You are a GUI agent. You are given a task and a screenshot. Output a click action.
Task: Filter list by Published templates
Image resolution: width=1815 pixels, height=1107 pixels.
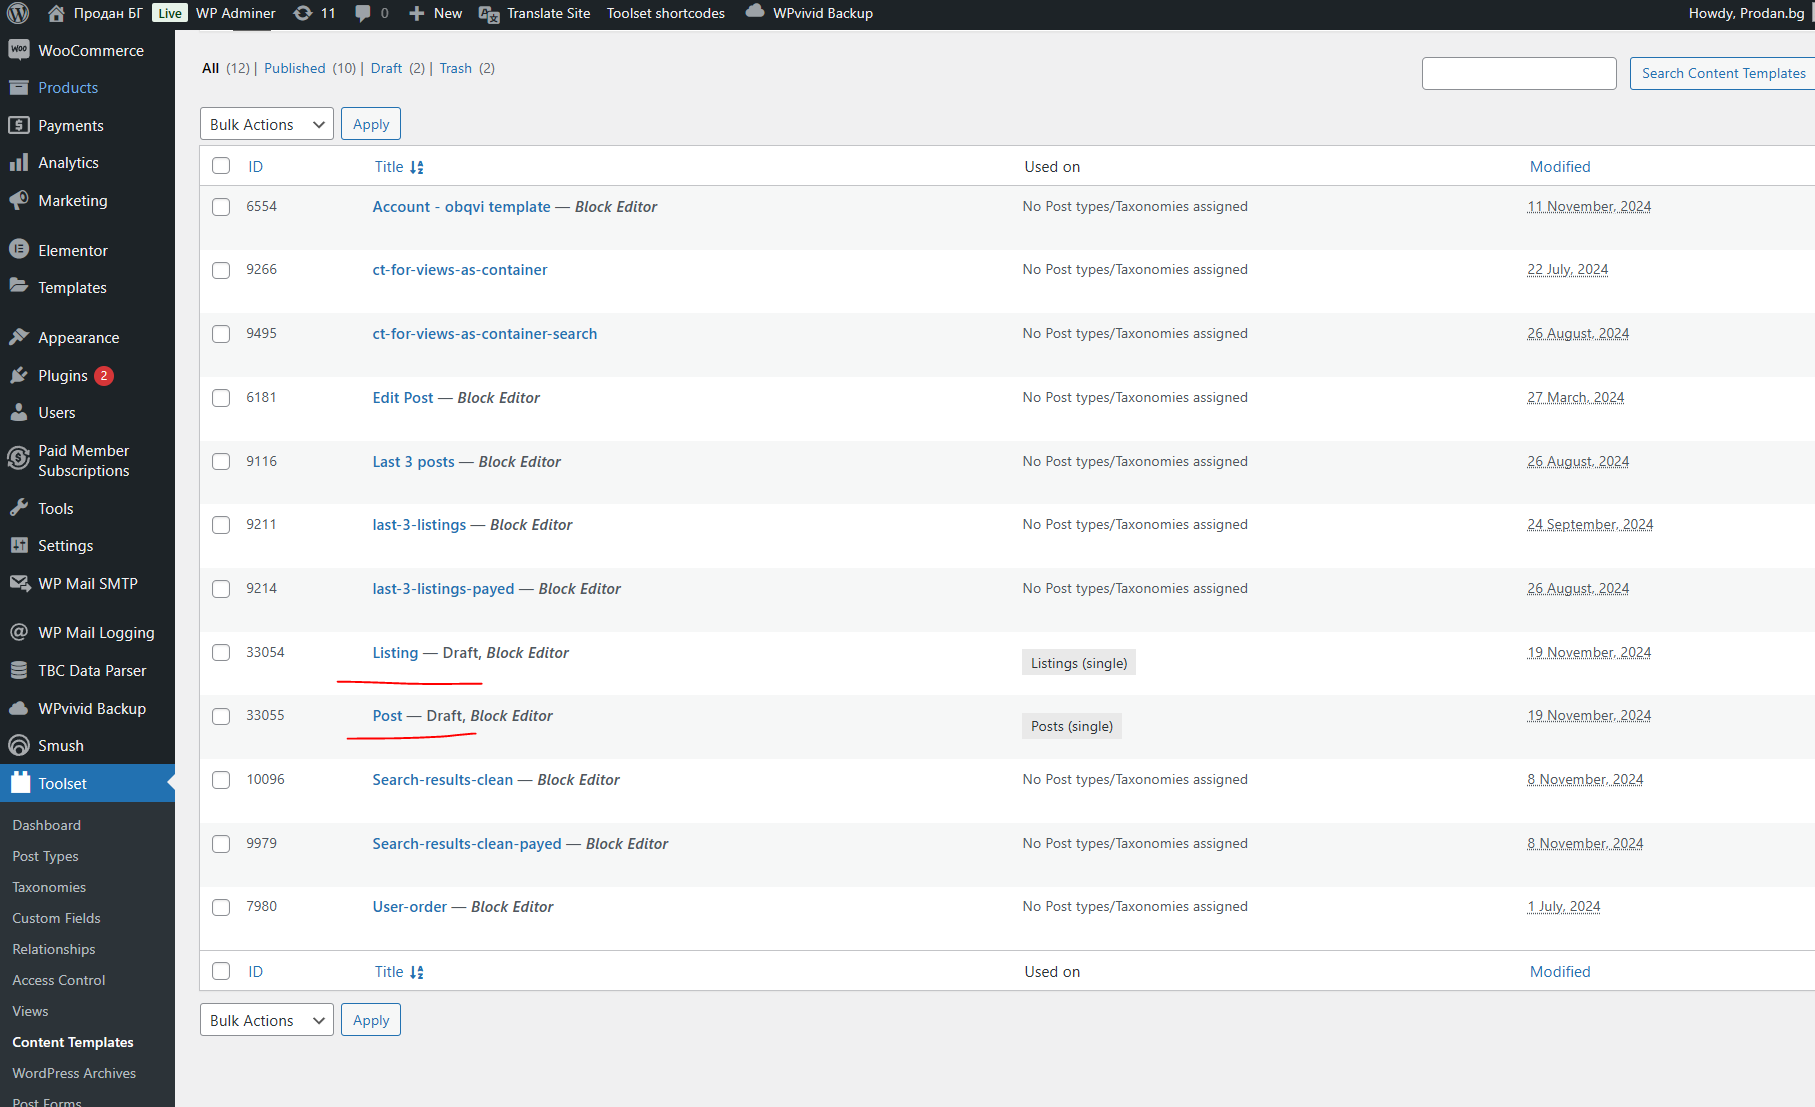point(295,68)
